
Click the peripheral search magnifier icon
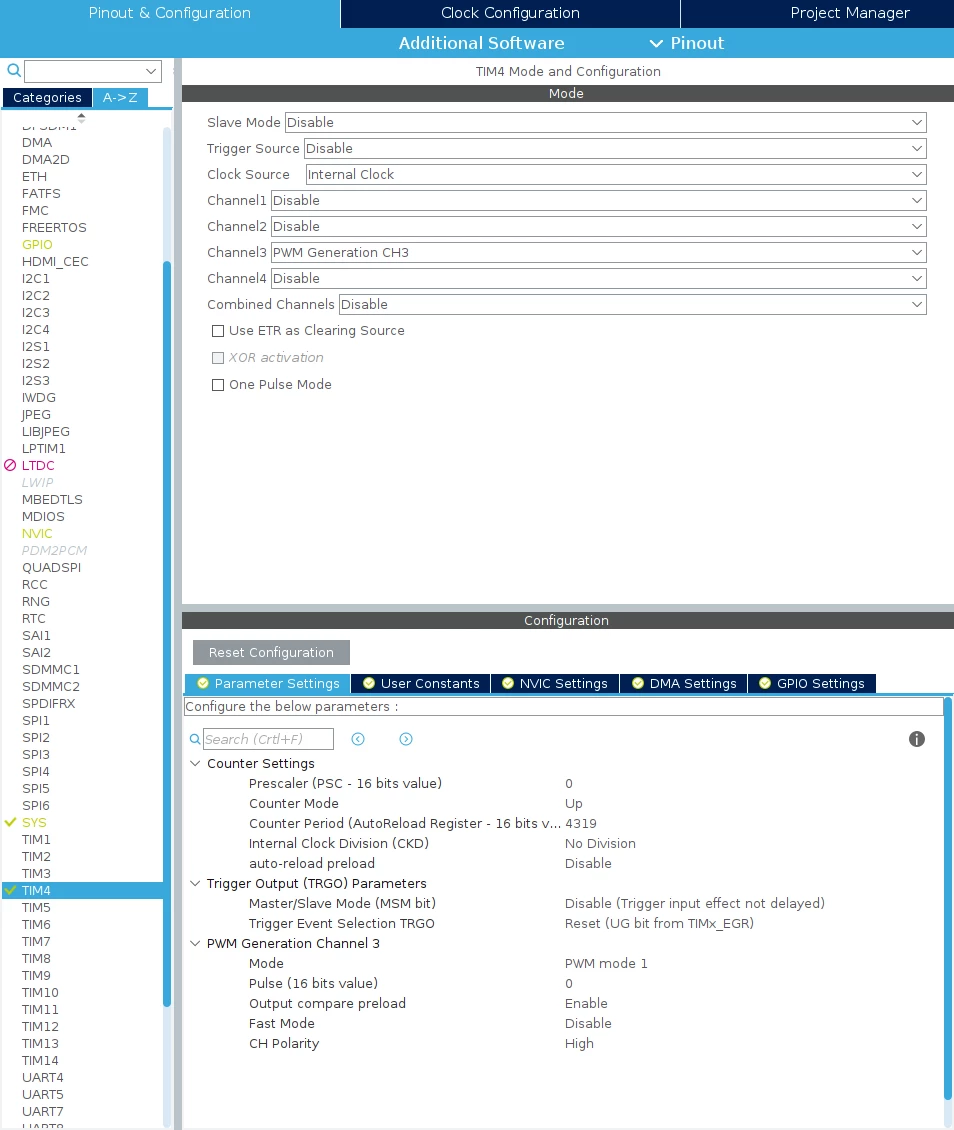pos(14,70)
